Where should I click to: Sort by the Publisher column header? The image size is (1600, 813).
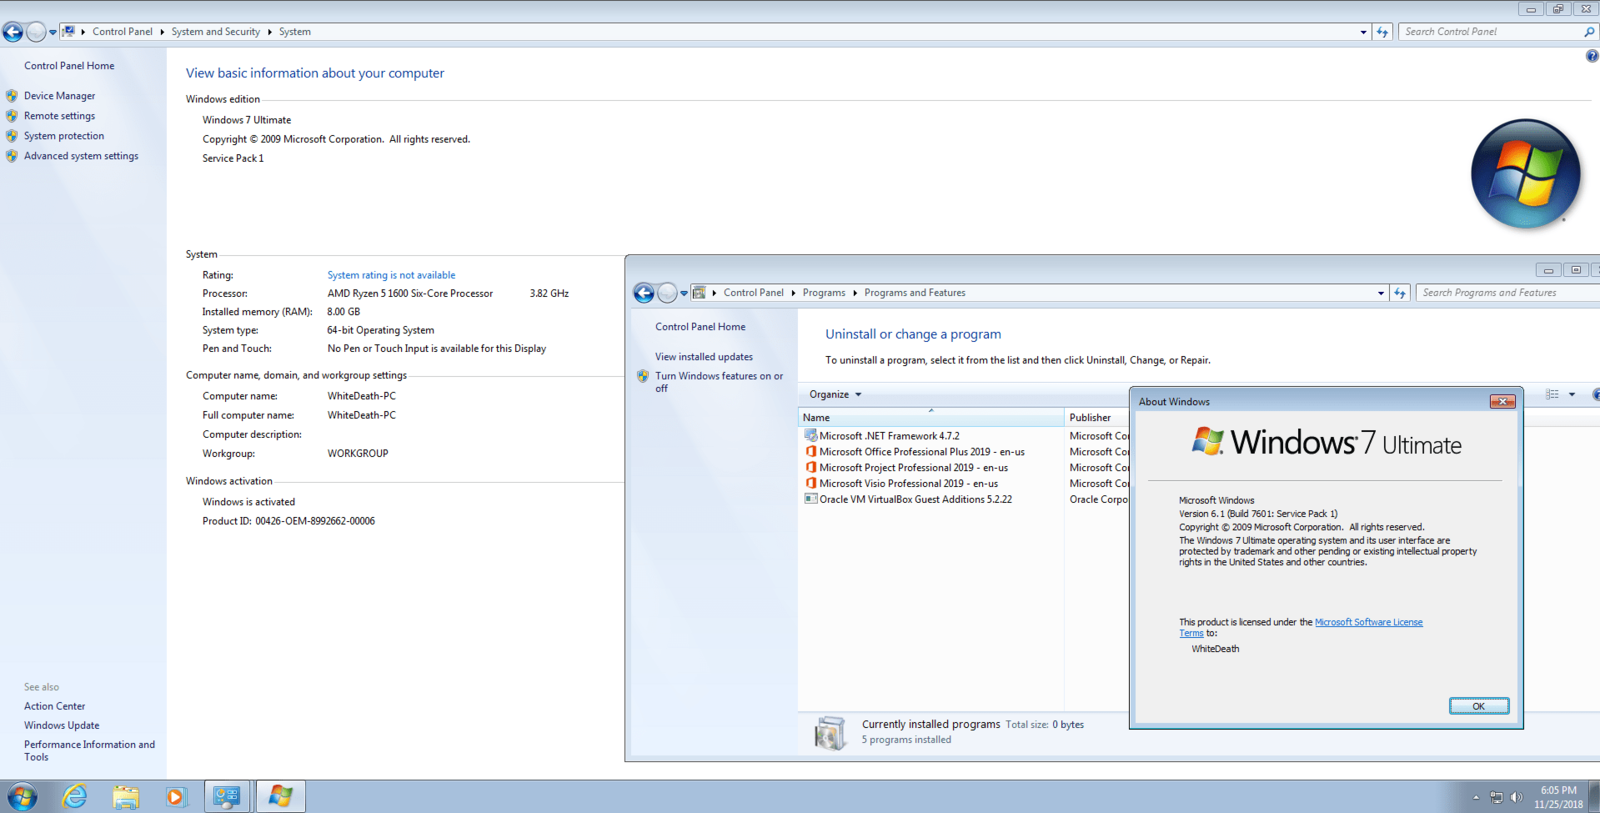pyautogui.click(x=1097, y=418)
